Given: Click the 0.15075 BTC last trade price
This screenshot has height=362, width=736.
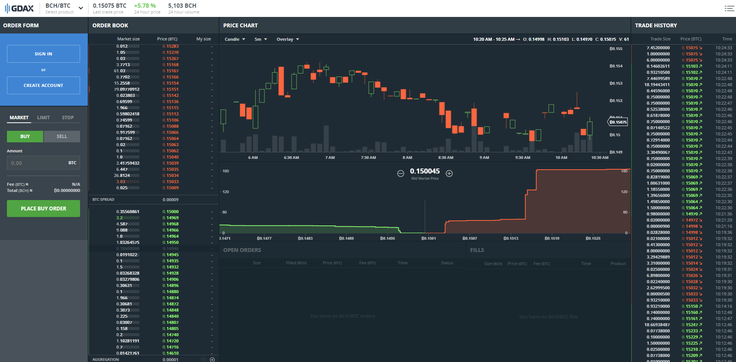Looking at the screenshot, I should click(109, 6).
